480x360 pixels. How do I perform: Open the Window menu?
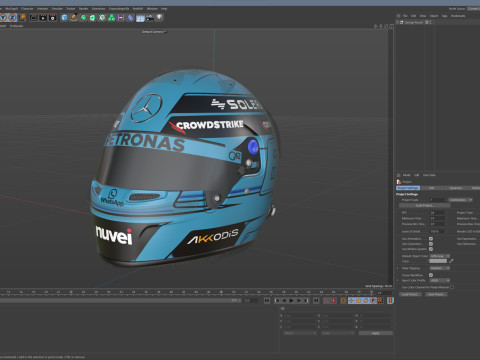tap(152, 9)
